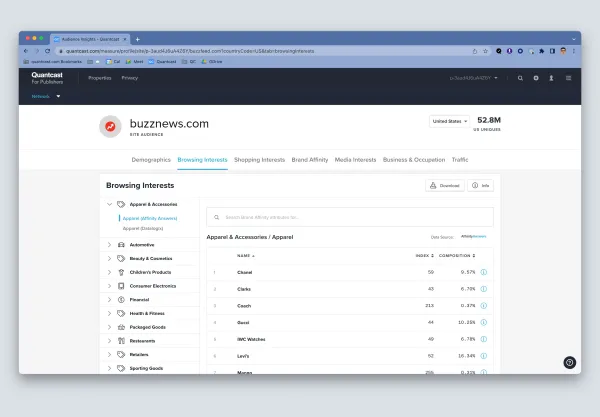The width and height of the screenshot is (600, 417).
Task: Share the page from the address bar
Action: [475, 51]
